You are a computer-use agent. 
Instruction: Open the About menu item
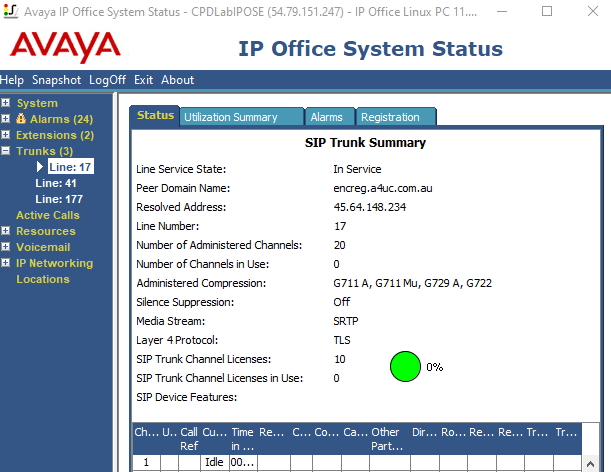[178, 80]
